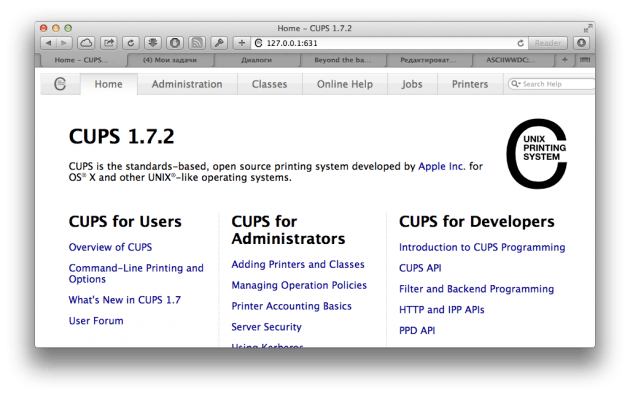Switch to the (4) Мои задачи browser tab
630x396 pixels.
170,60
